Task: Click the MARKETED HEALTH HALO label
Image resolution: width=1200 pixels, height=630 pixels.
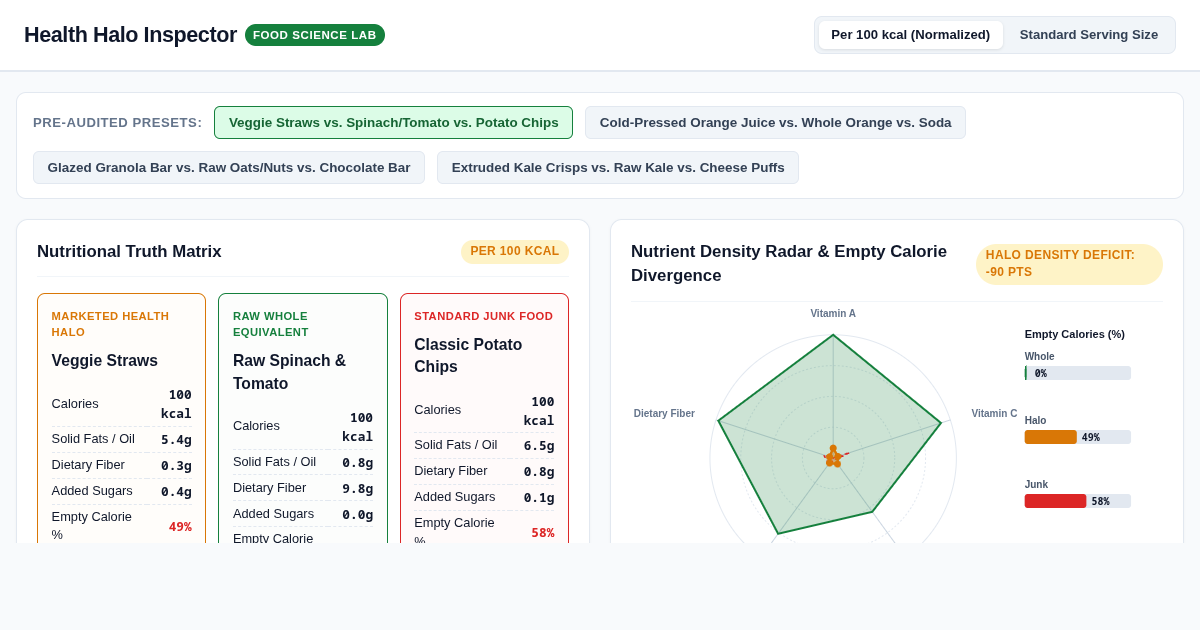Action: (x=110, y=324)
